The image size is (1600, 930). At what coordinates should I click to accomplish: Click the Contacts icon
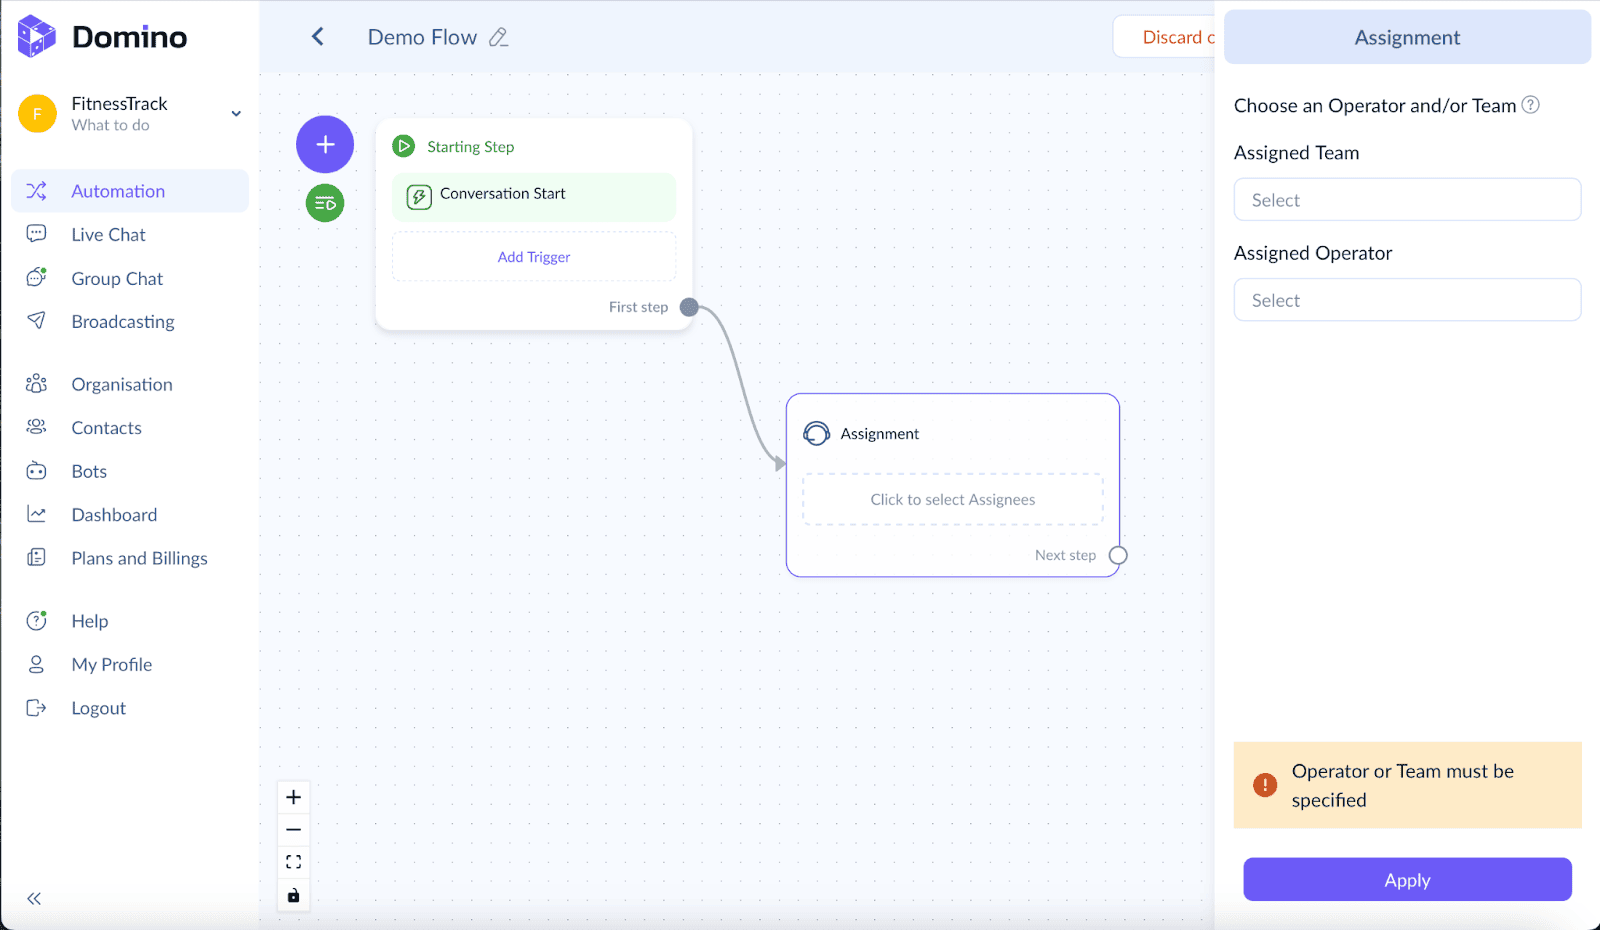point(36,427)
